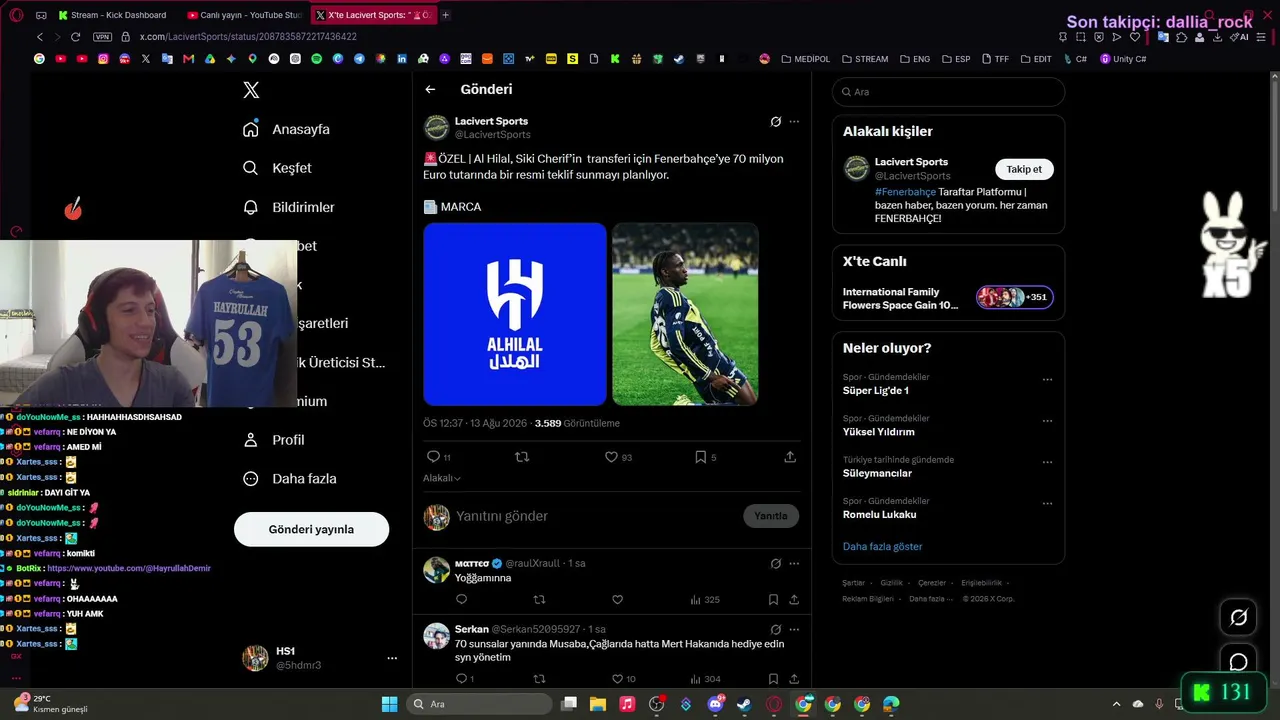
Task: Repost the Yoğğamınna reply
Action: tap(539, 600)
